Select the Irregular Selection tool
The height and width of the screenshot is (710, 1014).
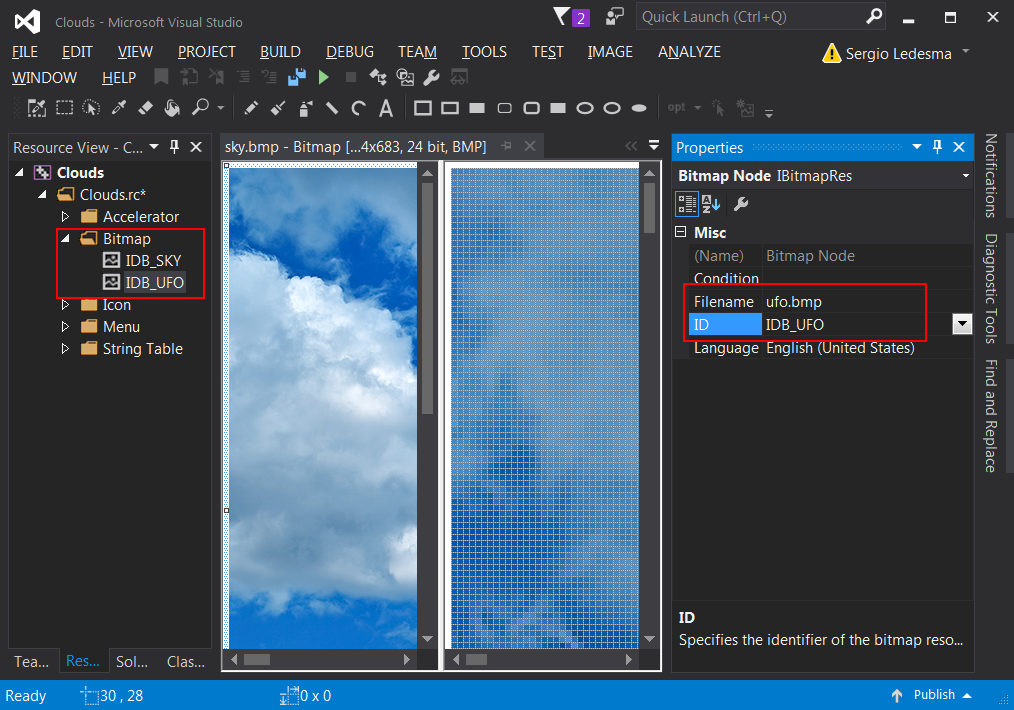pos(91,108)
